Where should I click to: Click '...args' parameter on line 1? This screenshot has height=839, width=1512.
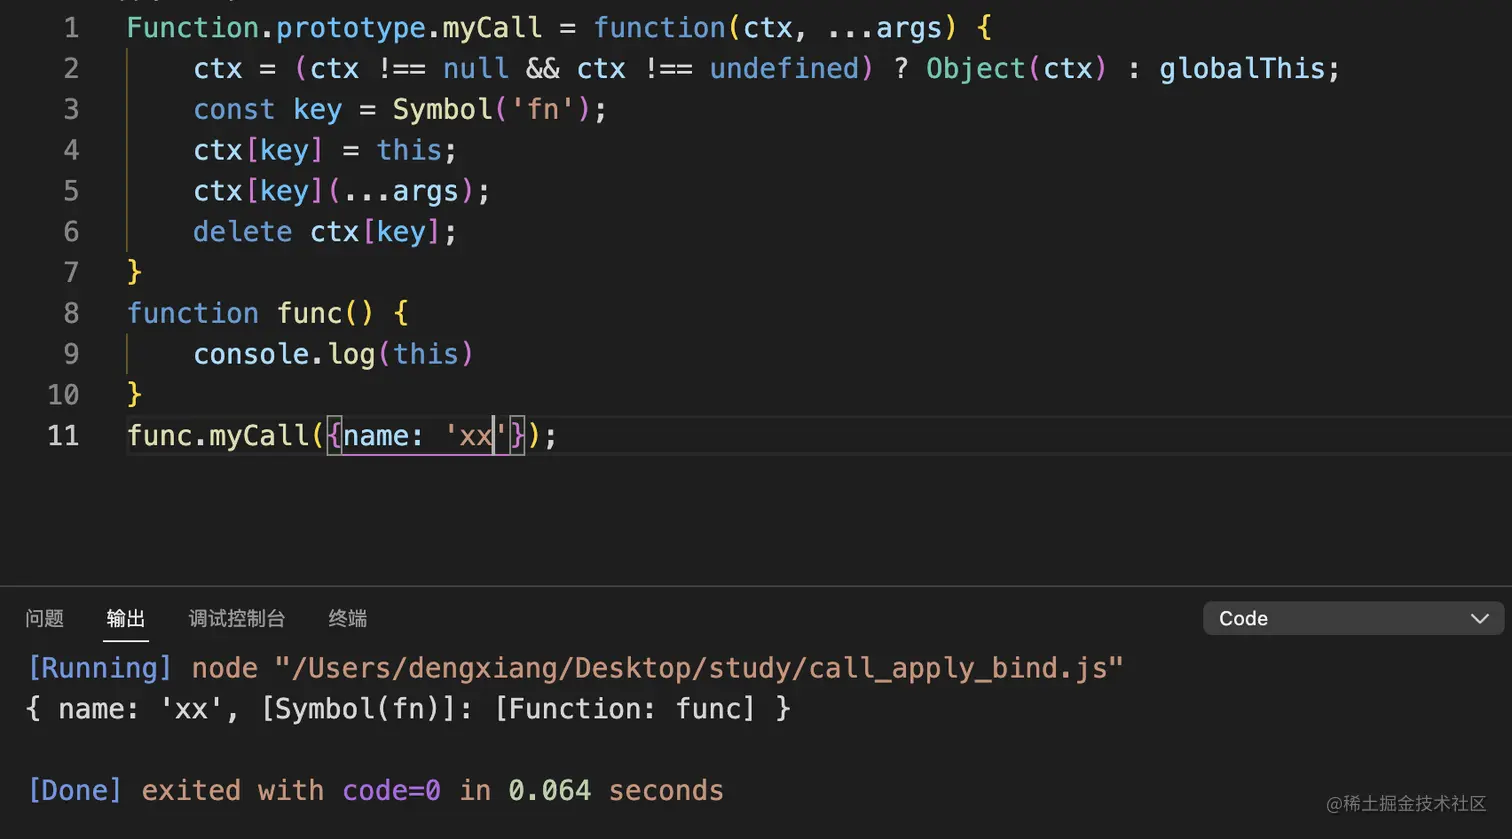pos(885,28)
